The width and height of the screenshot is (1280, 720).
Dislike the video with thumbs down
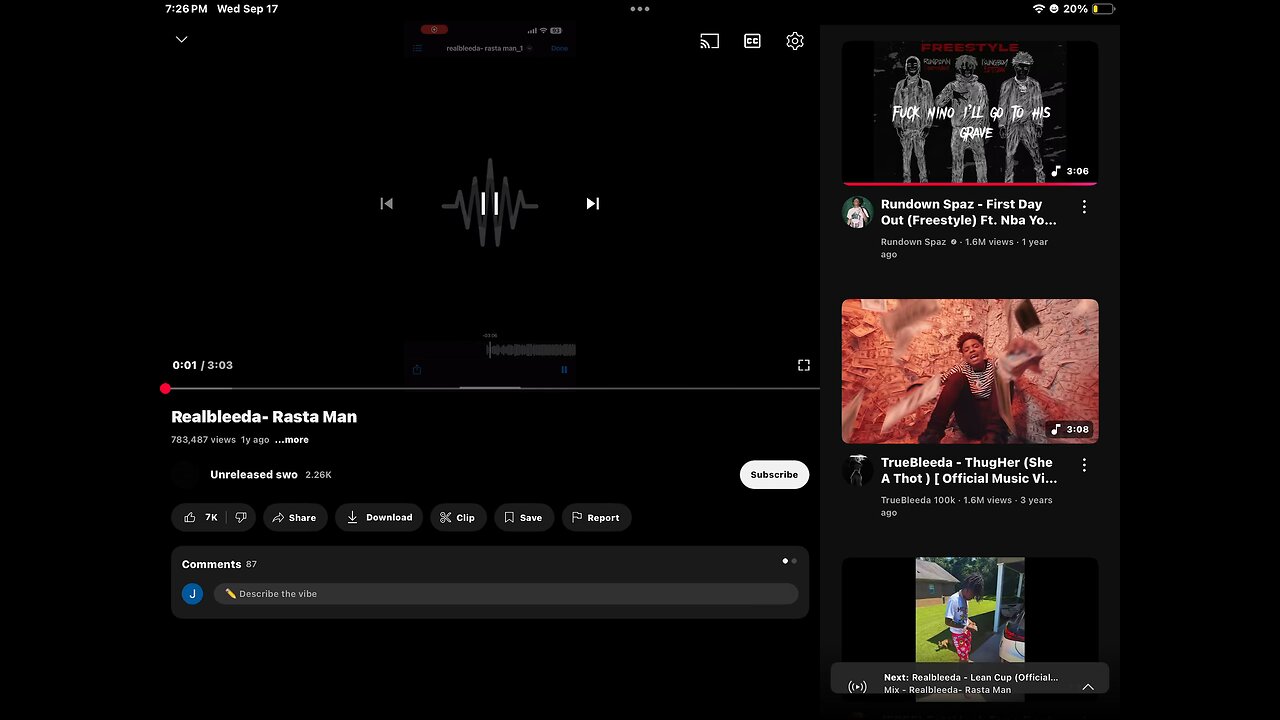click(x=241, y=518)
